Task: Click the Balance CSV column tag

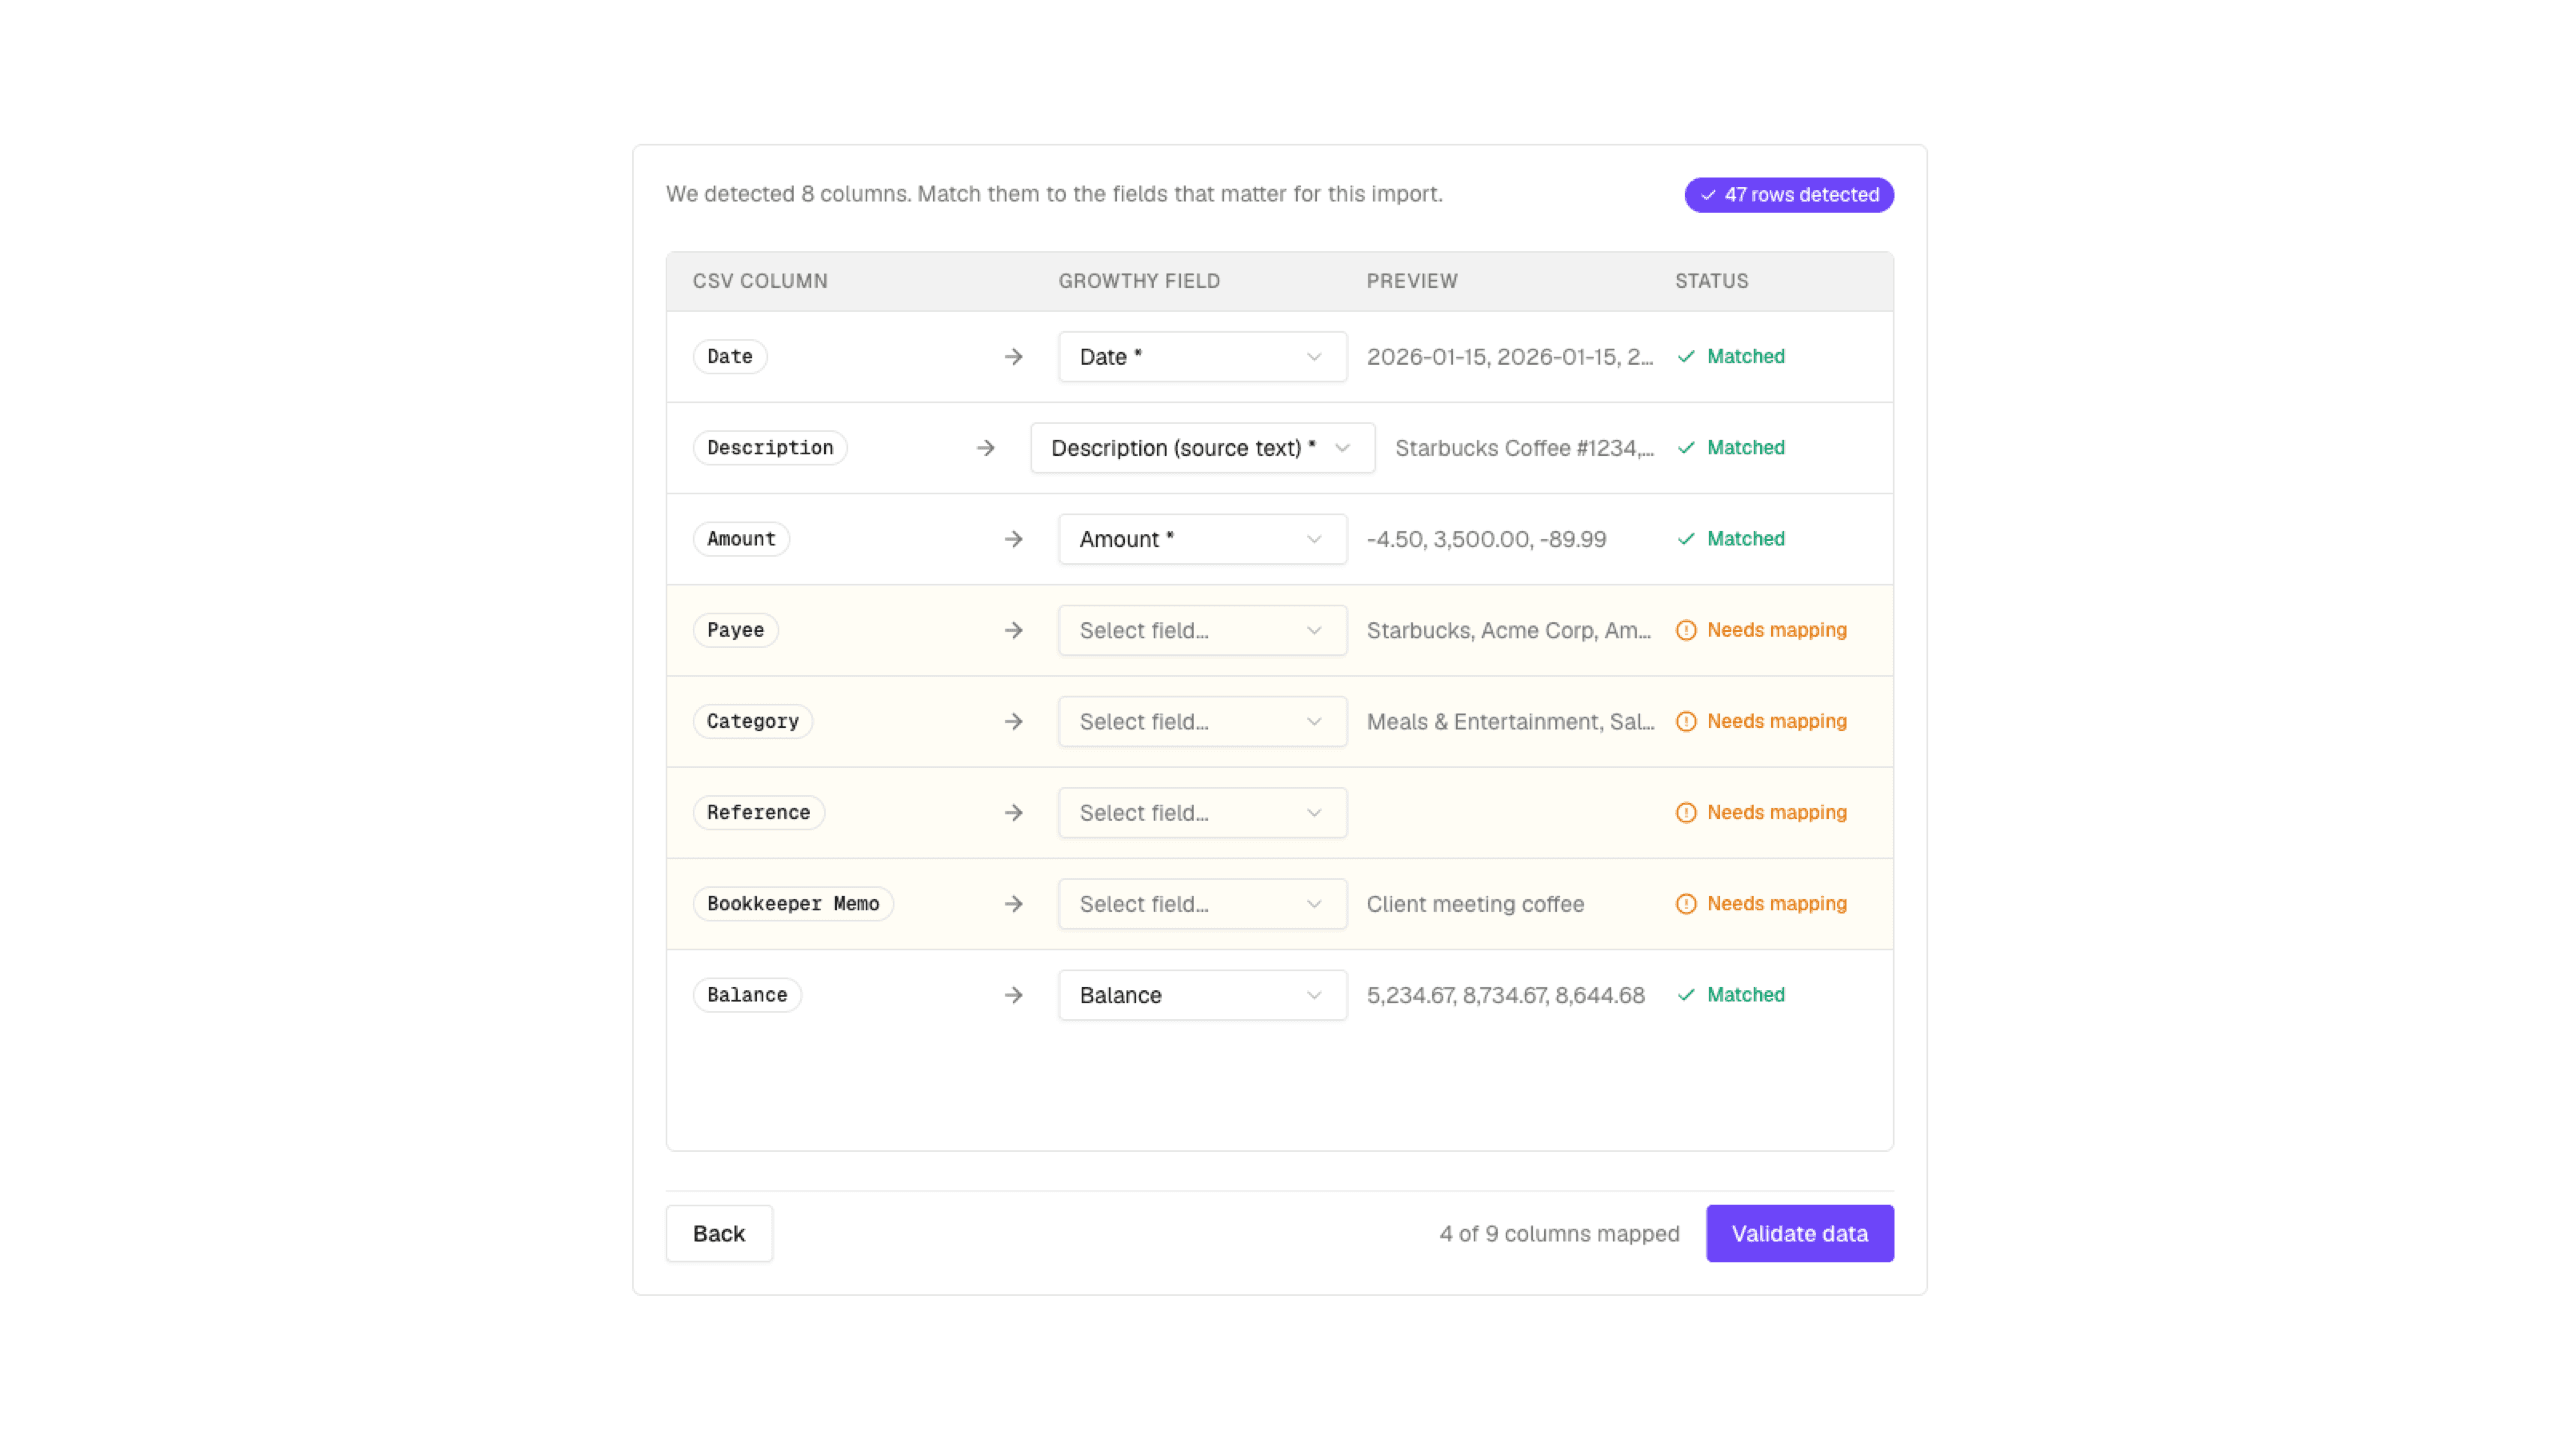Action: click(x=747, y=995)
